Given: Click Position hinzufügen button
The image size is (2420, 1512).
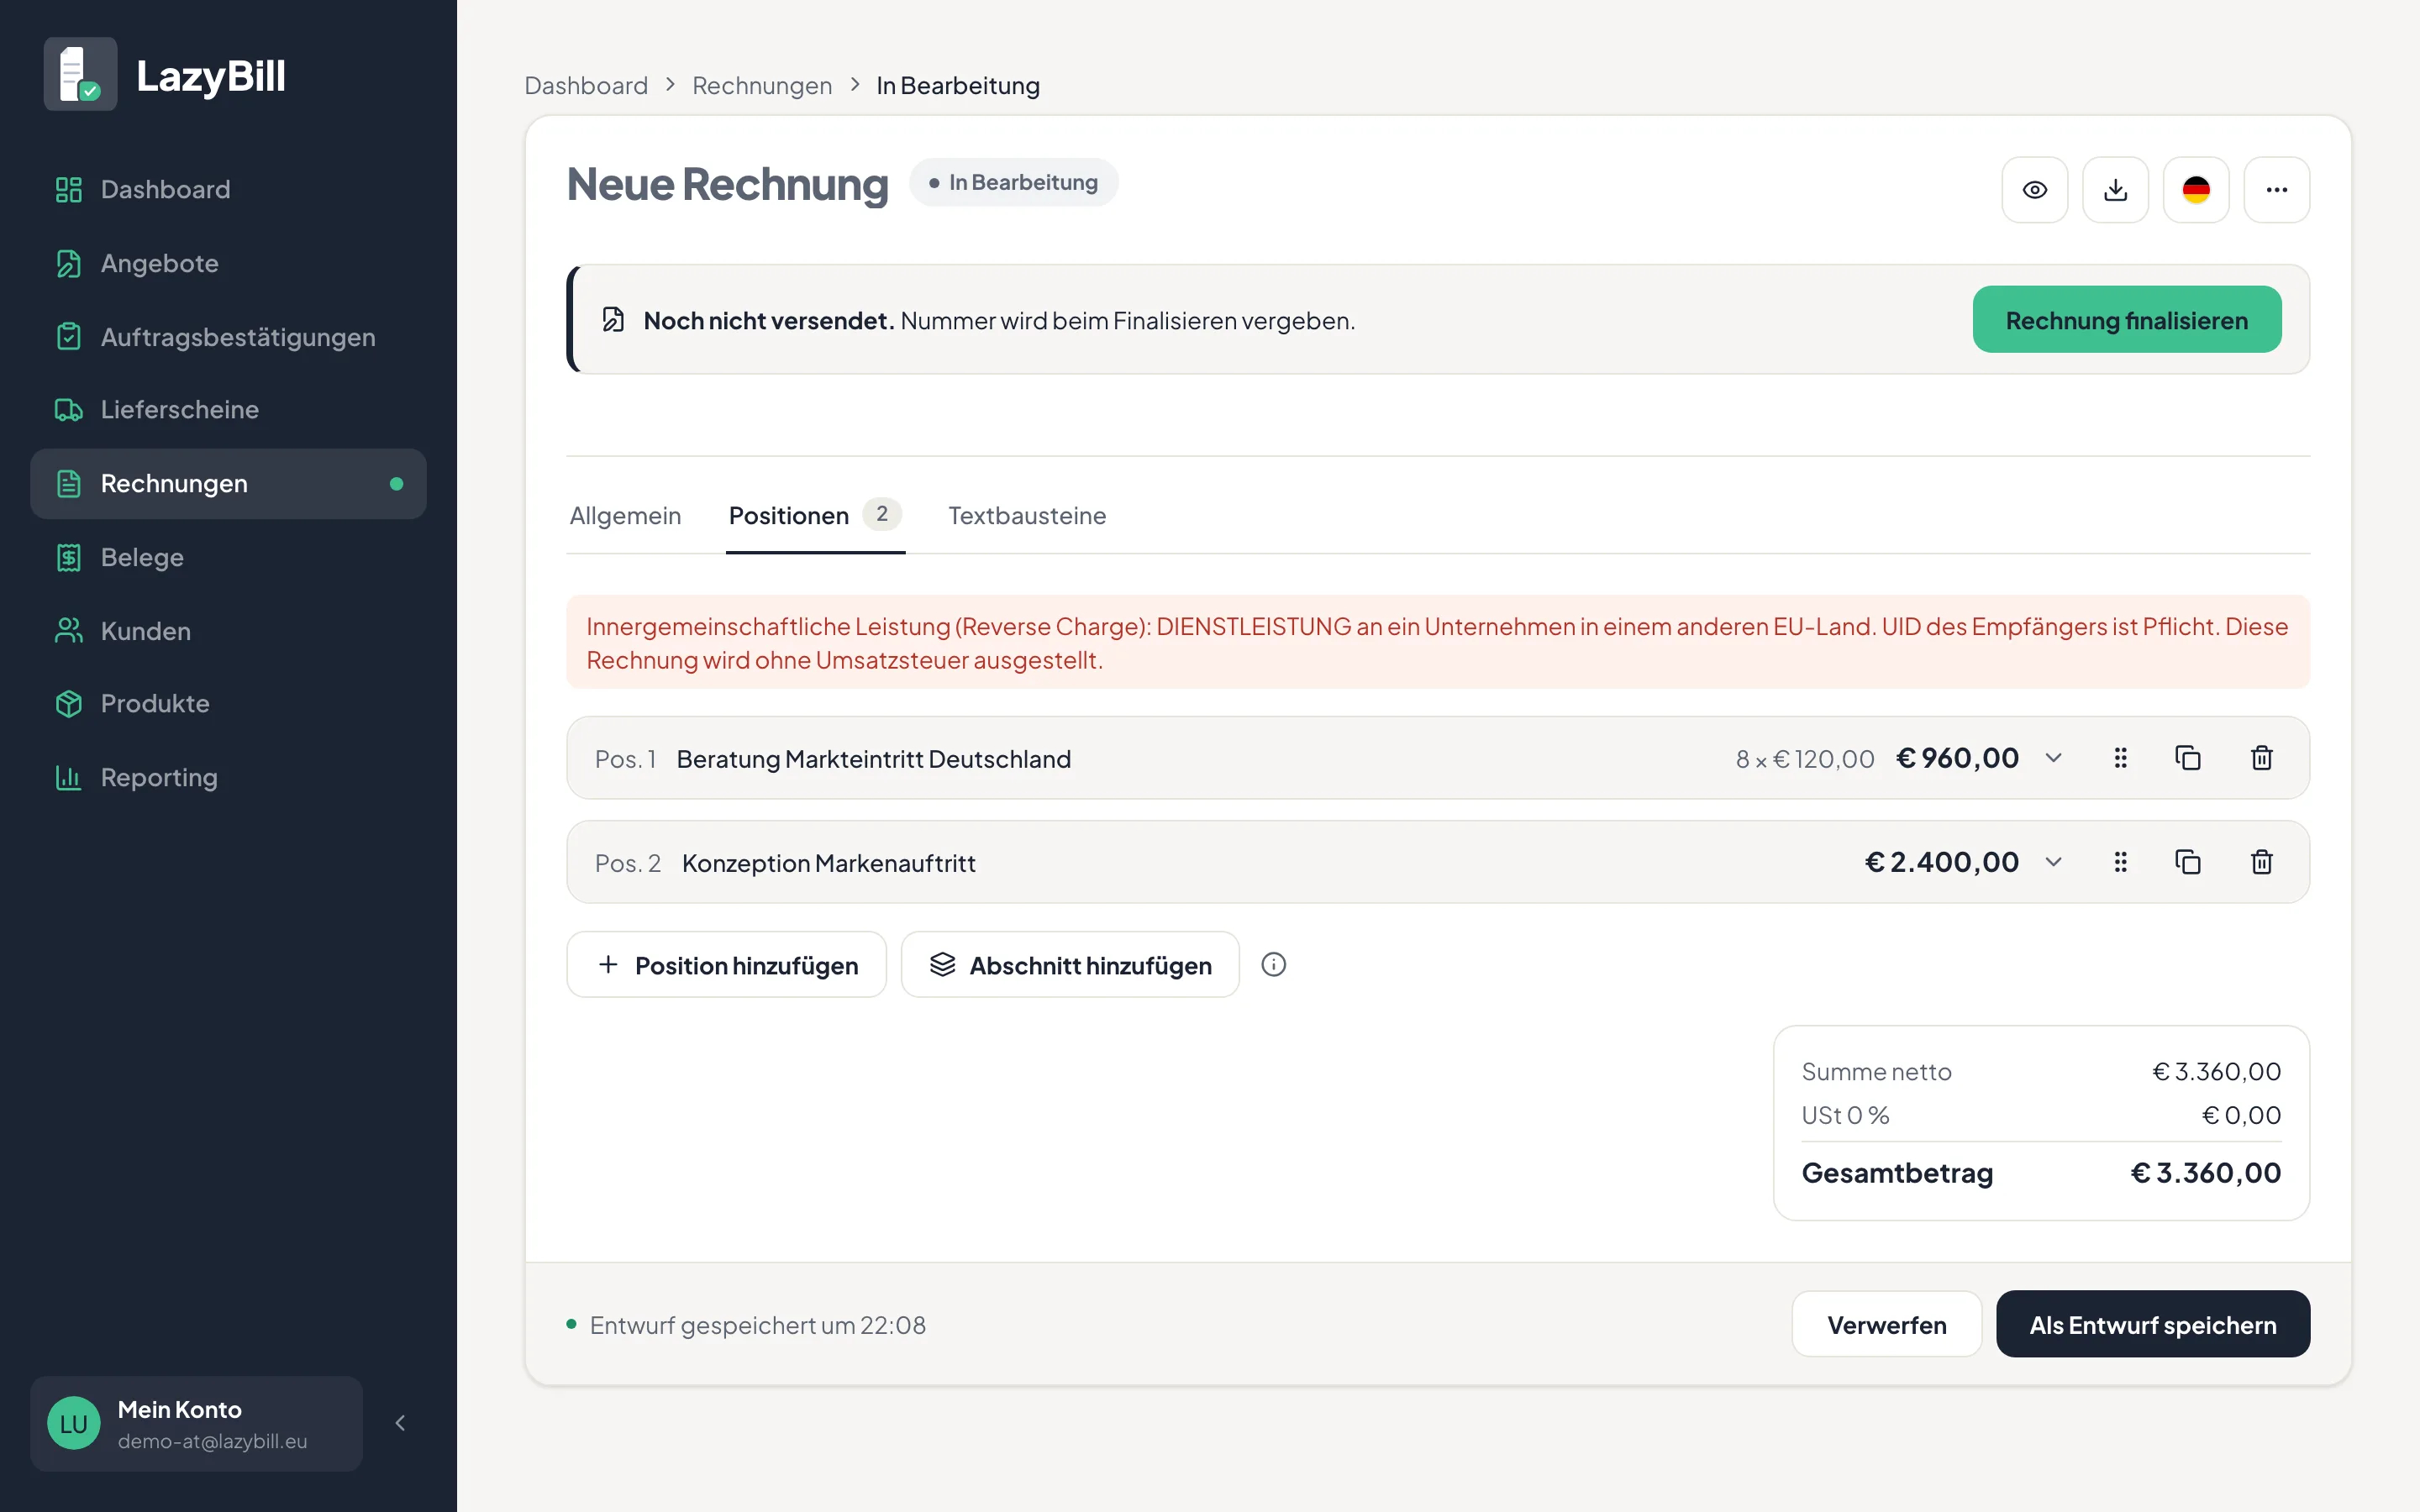Looking at the screenshot, I should click(x=727, y=965).
